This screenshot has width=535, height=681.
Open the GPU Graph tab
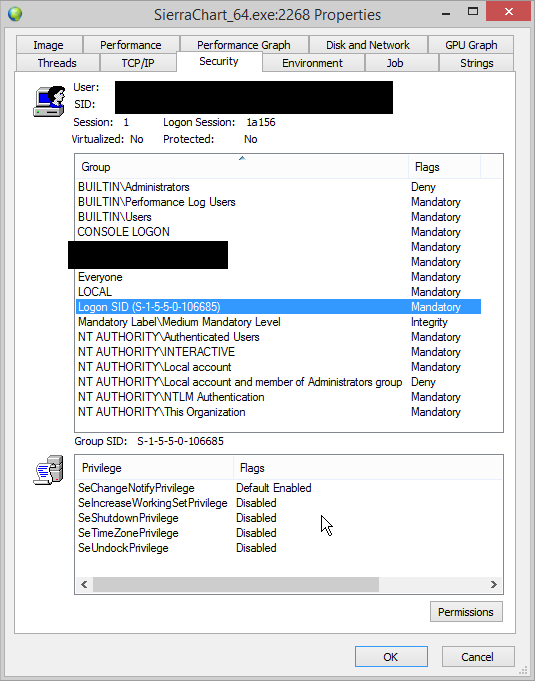[471, 45]
